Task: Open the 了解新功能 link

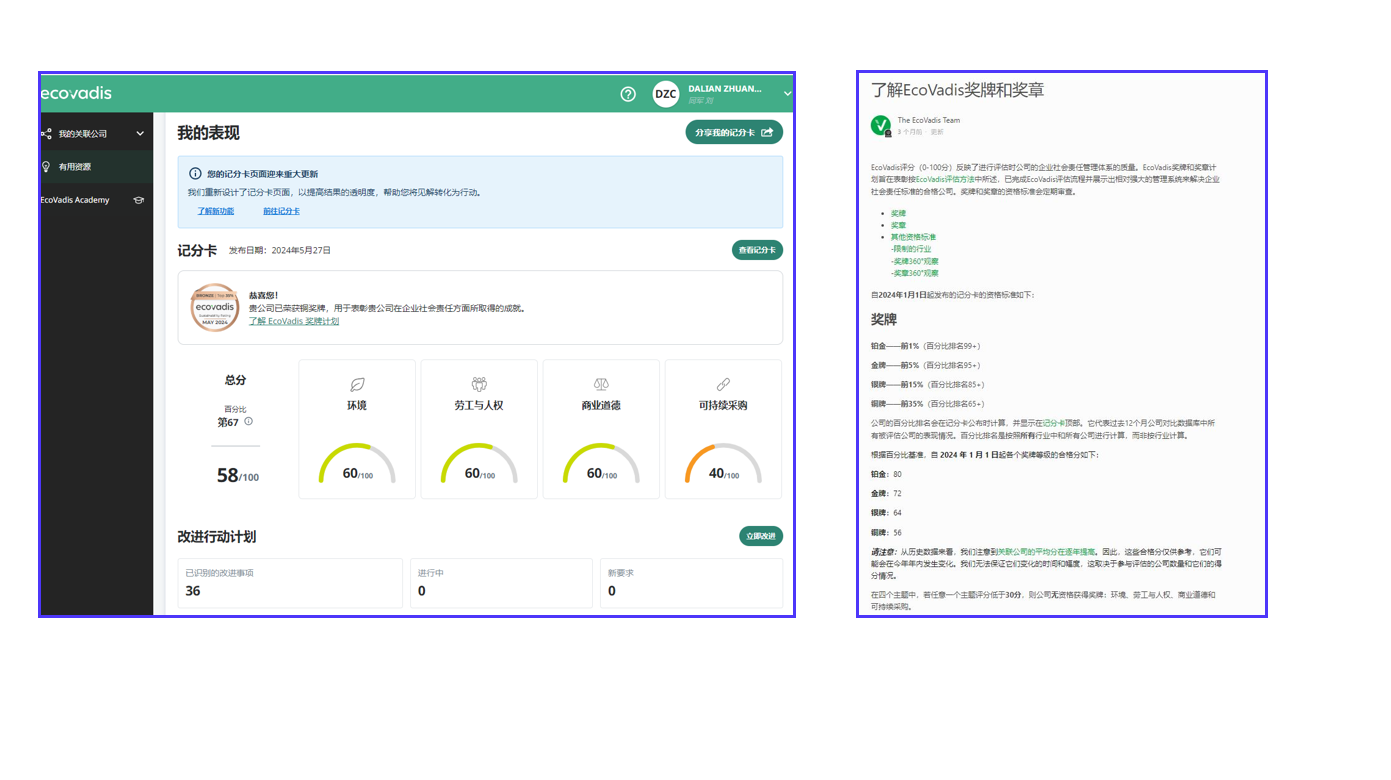Action: [x=215, y=211]
